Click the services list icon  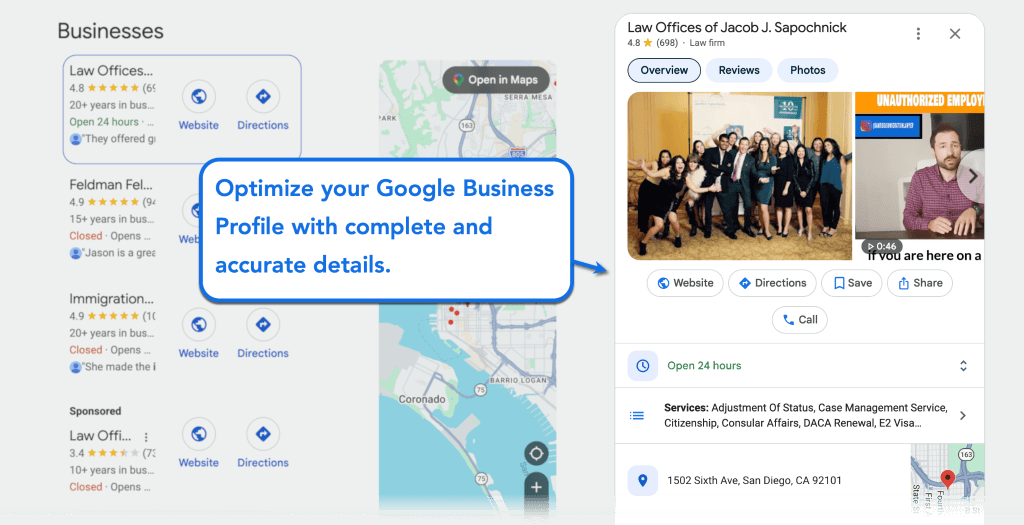pyautogui.click(x=637, y=415)
